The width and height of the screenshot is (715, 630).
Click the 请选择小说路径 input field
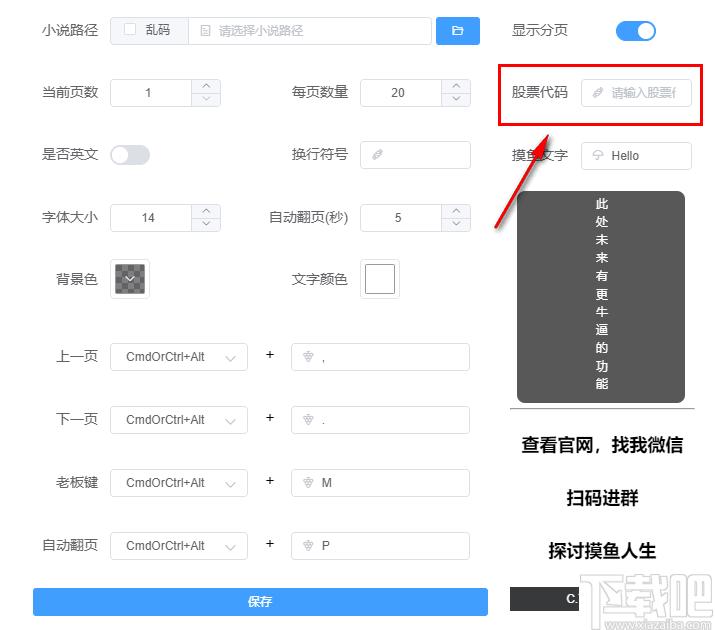click(x=310, y=31)
